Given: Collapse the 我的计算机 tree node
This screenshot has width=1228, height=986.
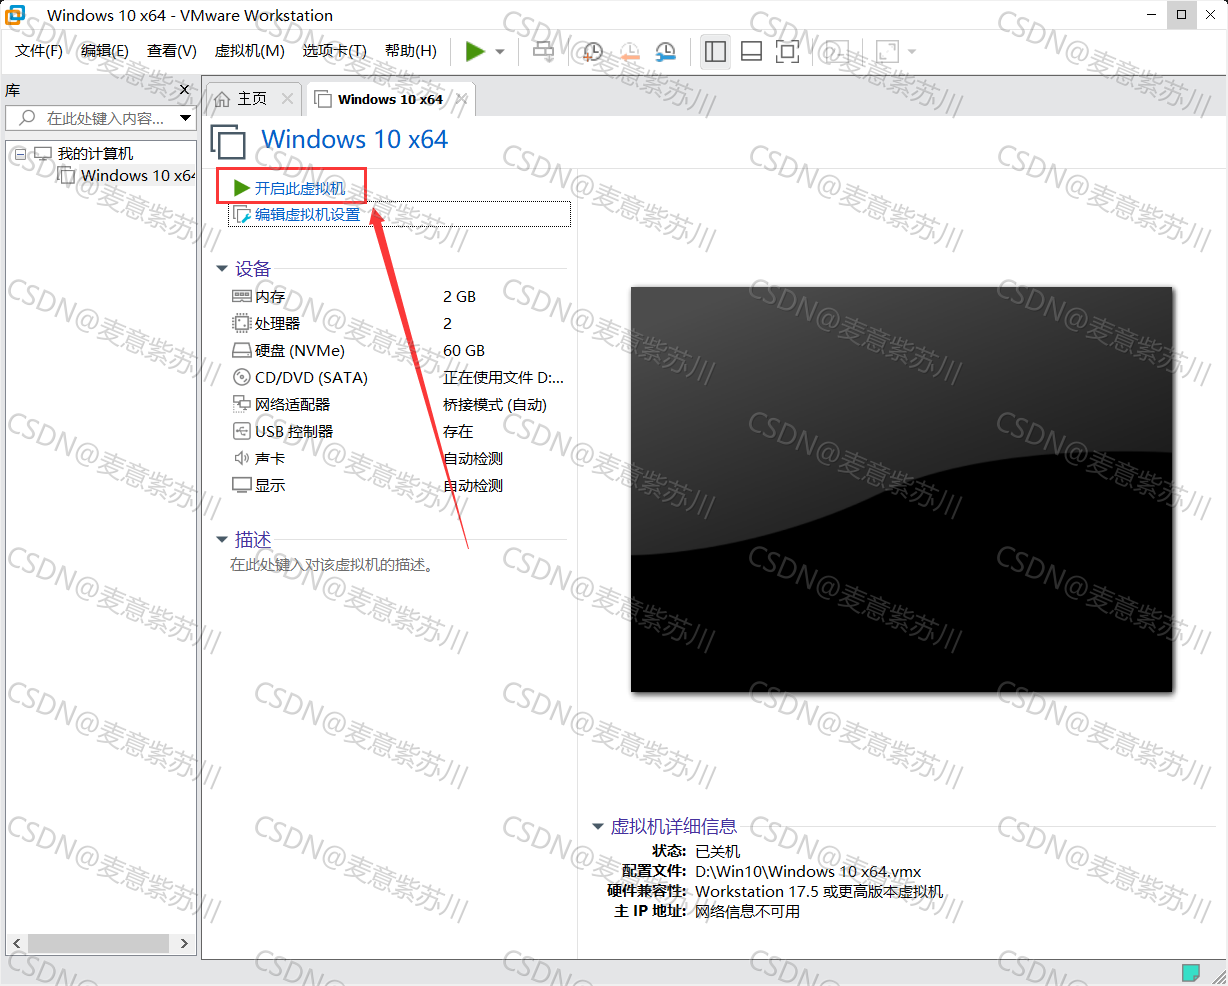Looking at the screenshot, I should 20,154.
